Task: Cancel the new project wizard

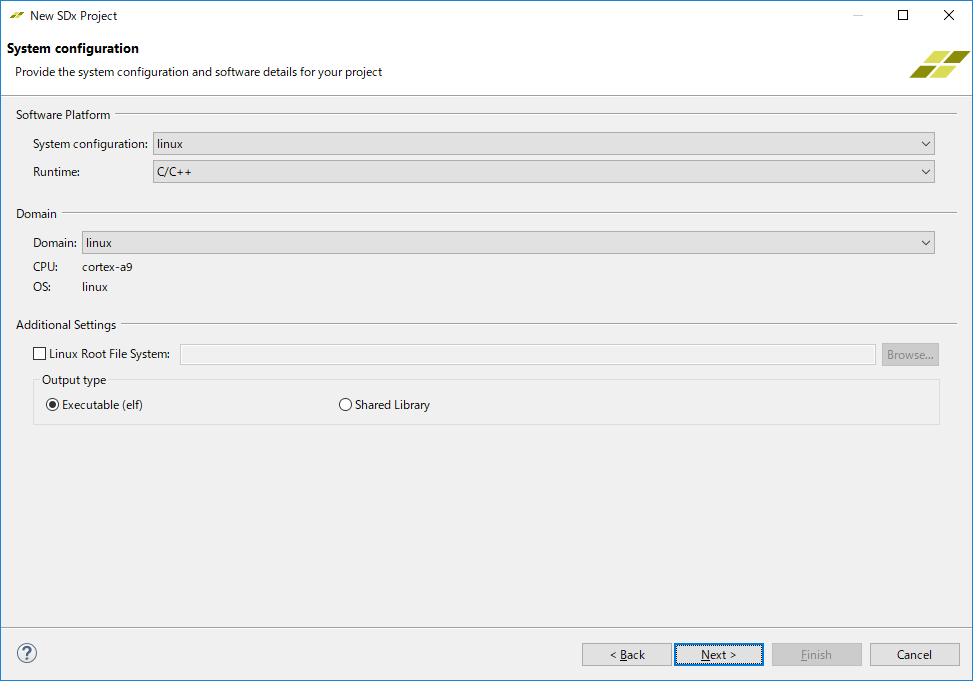Action: click(914, 655)
